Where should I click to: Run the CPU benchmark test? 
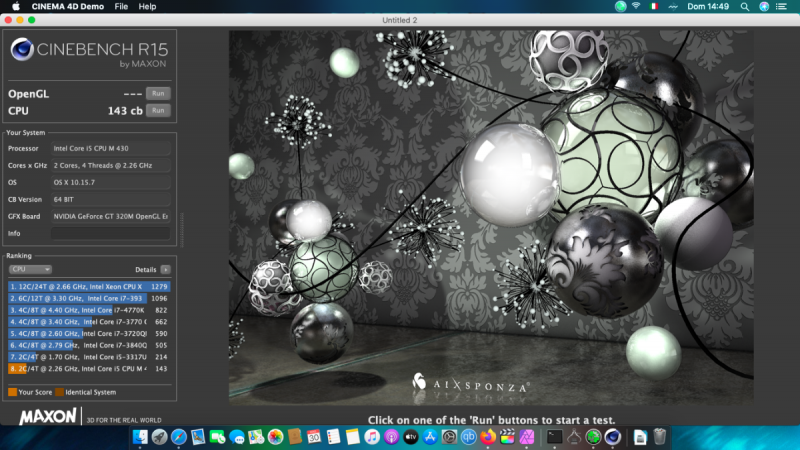point(157,110)
